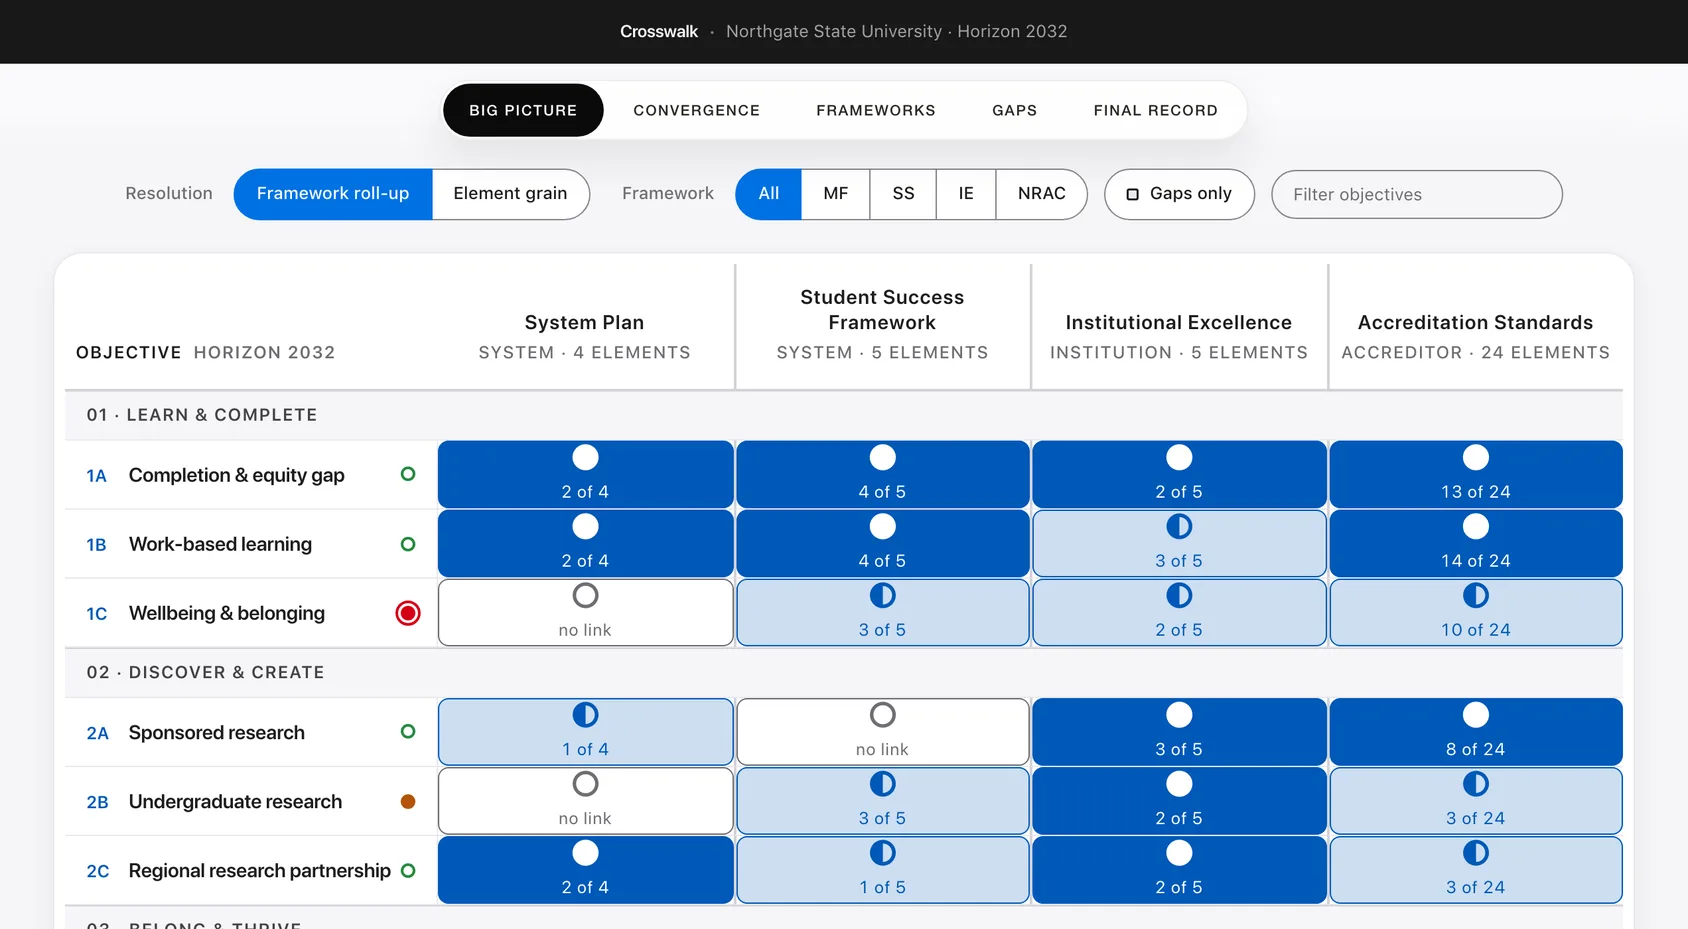Click the green status dot for Regional research partnership
The width and height of the screenshot is (1688, 929).
click(408, 870)
